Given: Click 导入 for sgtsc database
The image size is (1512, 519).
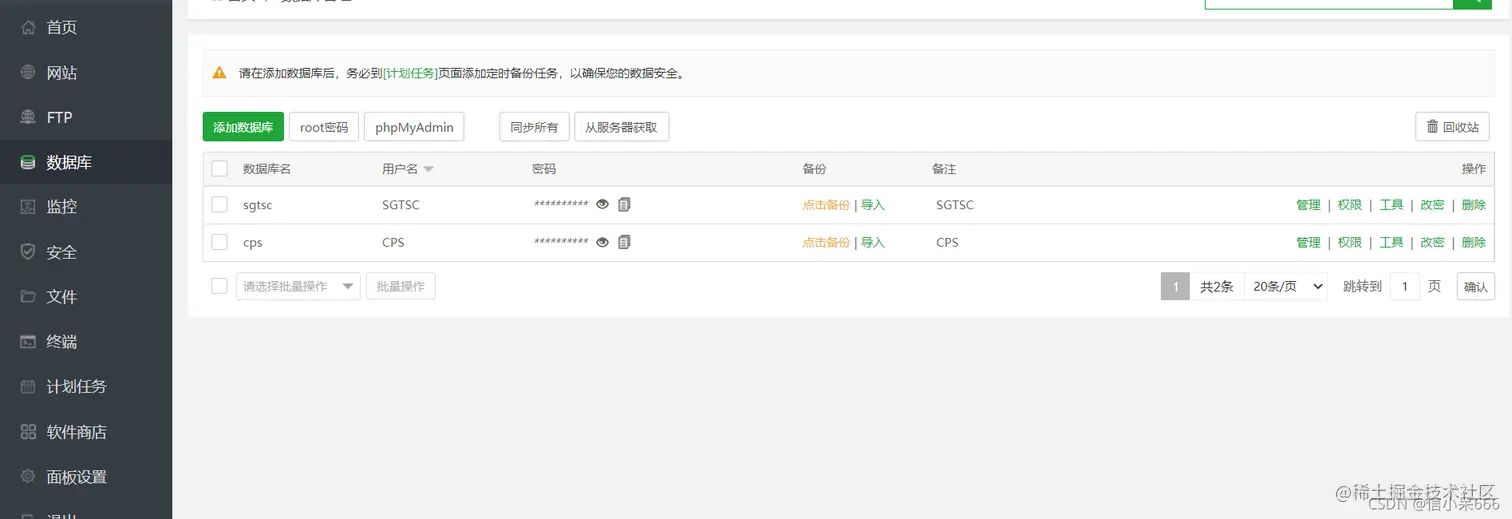Looking at the screenshot, I should (x=873, y=204).
